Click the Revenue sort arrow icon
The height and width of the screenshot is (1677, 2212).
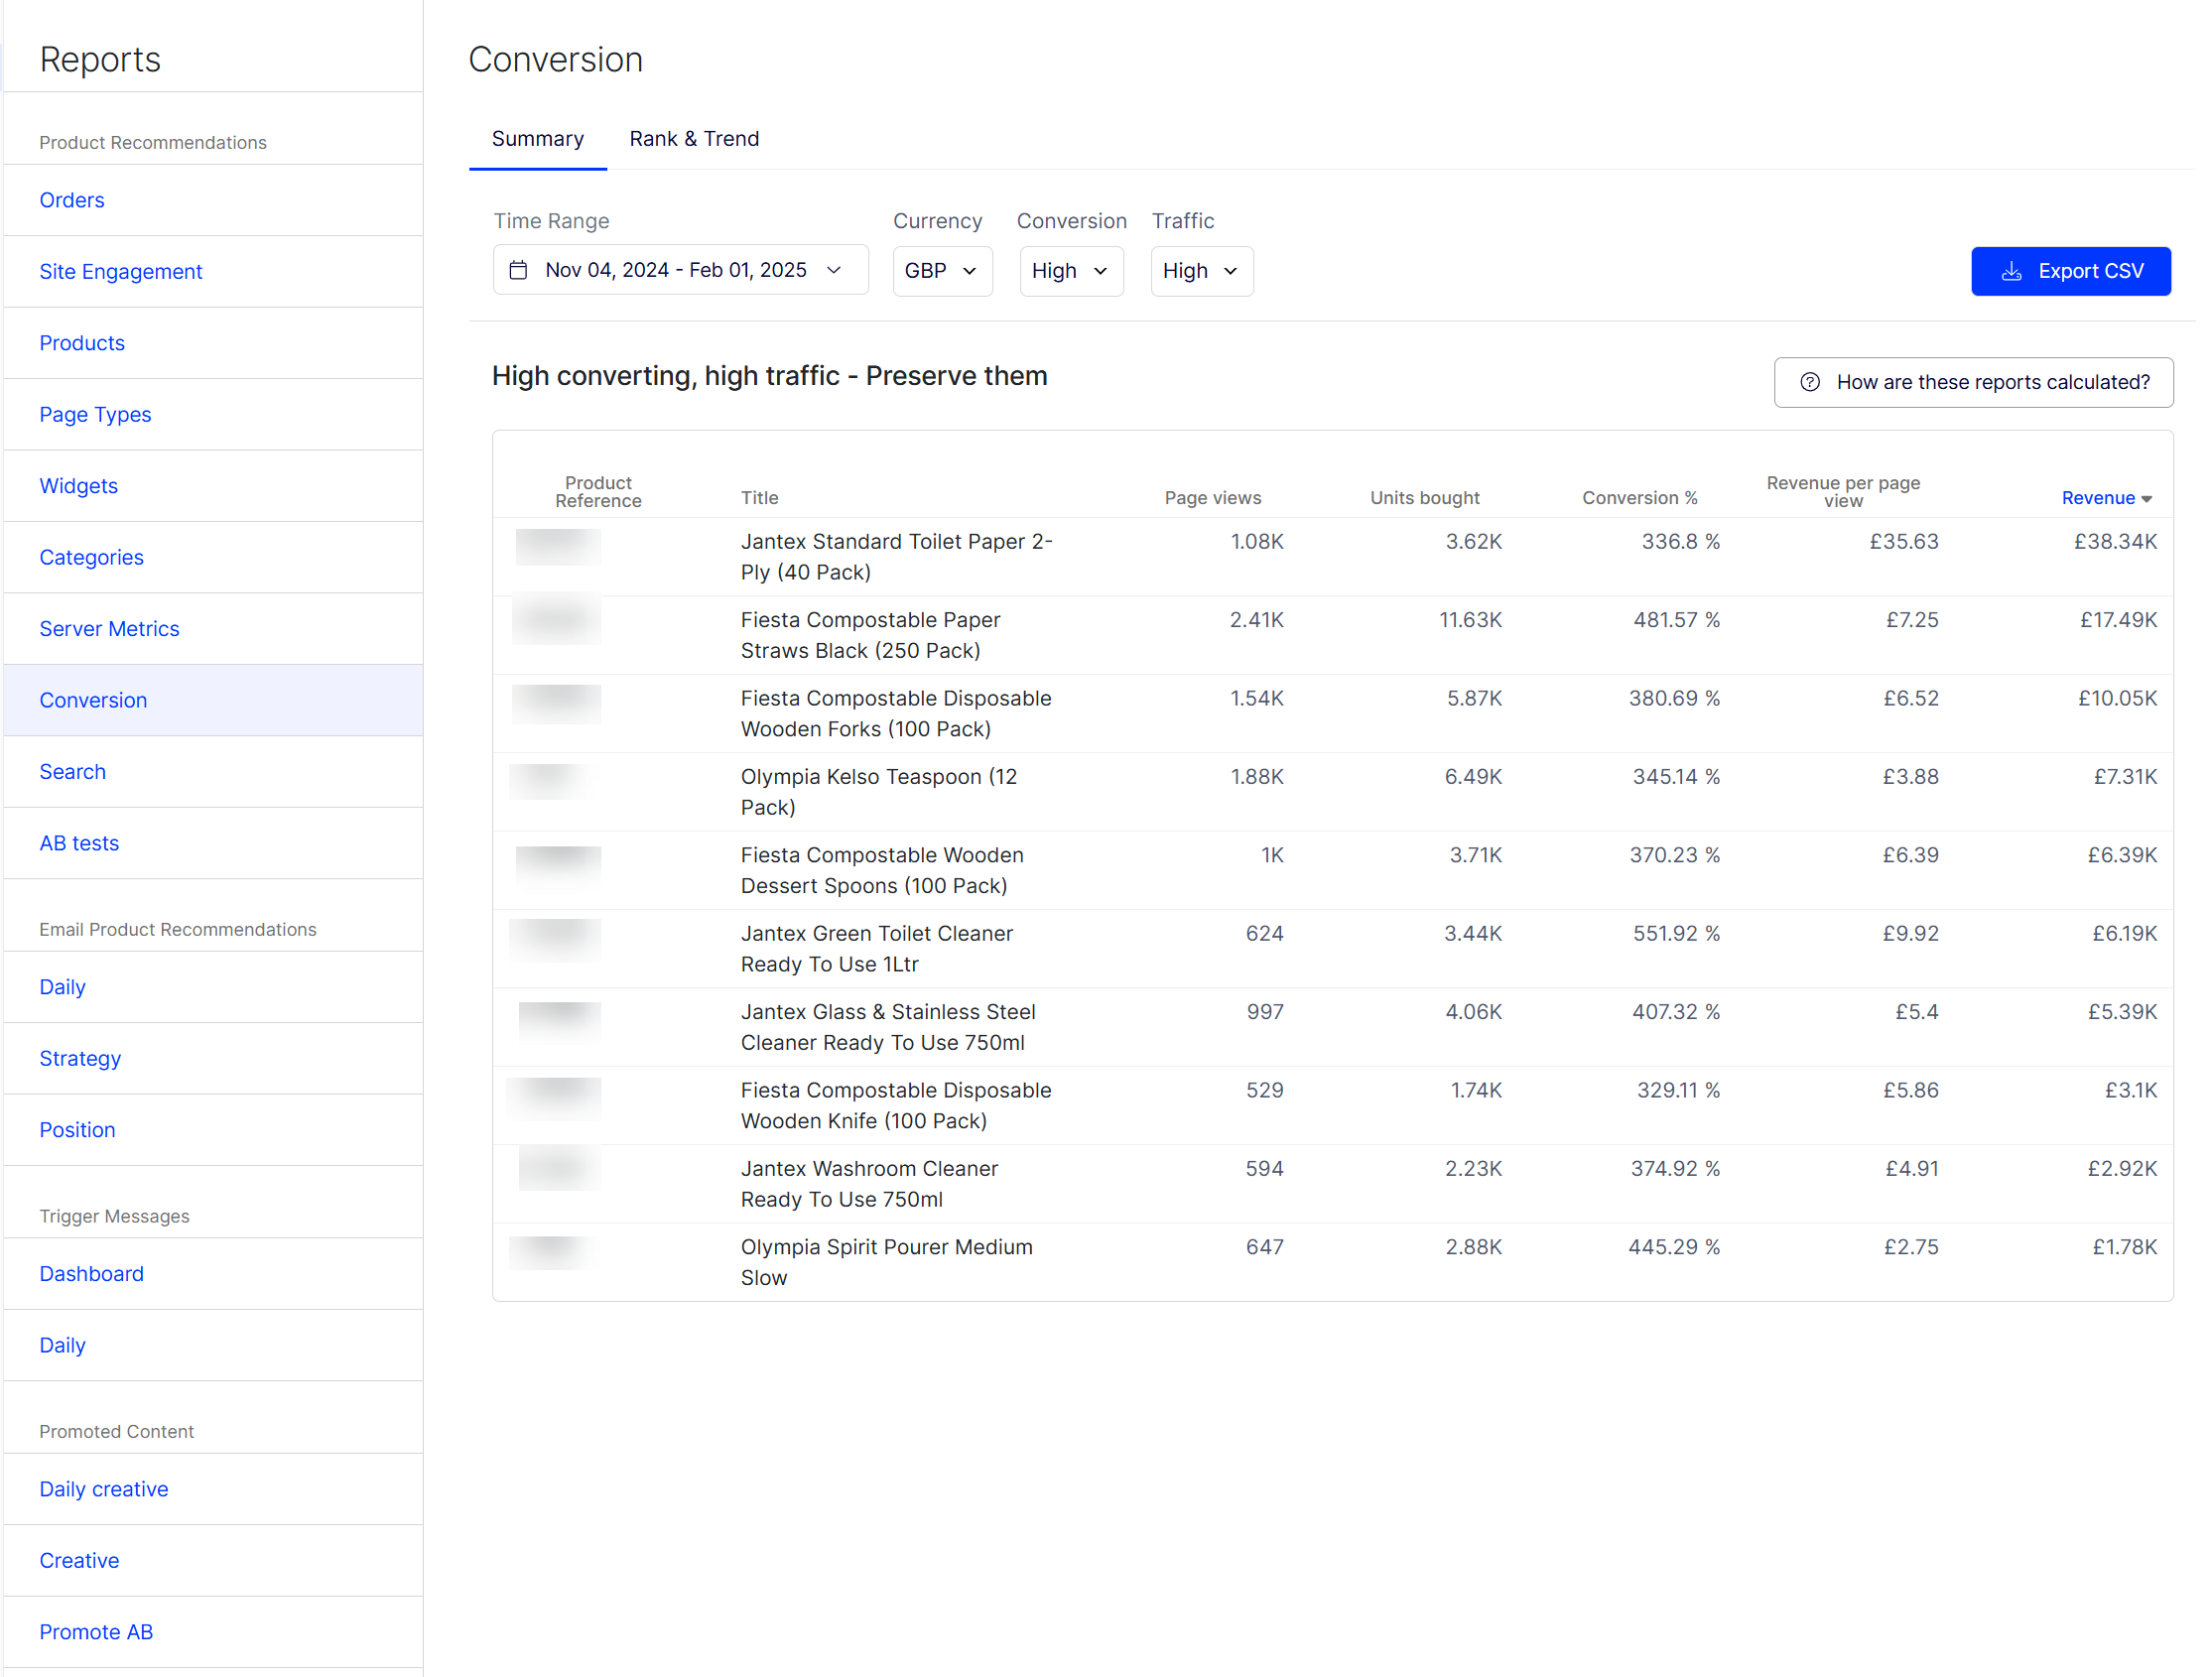click(x=2147, y=498)
